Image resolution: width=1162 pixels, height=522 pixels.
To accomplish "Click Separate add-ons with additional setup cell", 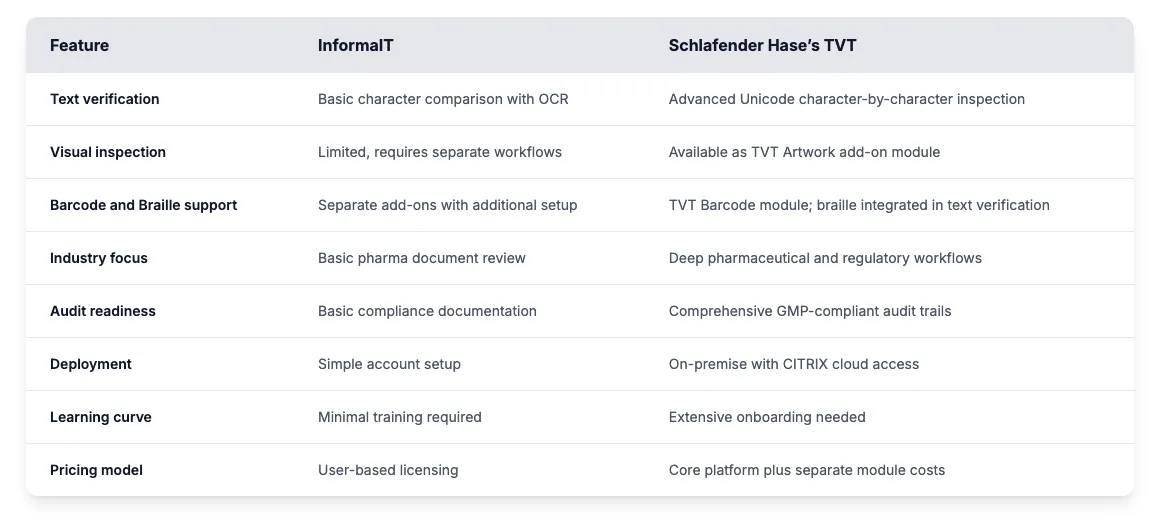I will point(448,205).
